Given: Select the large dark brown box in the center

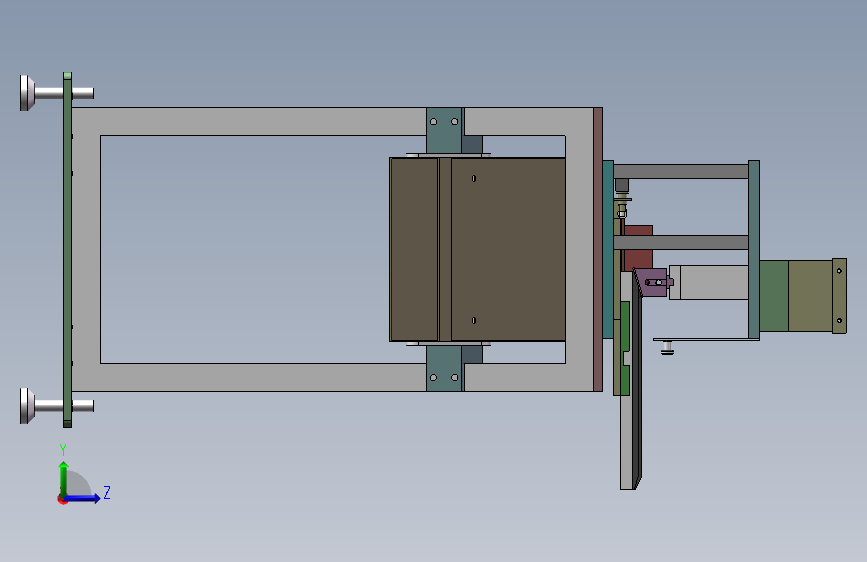Looking at the screenshot, I should (x=478, y=249).
